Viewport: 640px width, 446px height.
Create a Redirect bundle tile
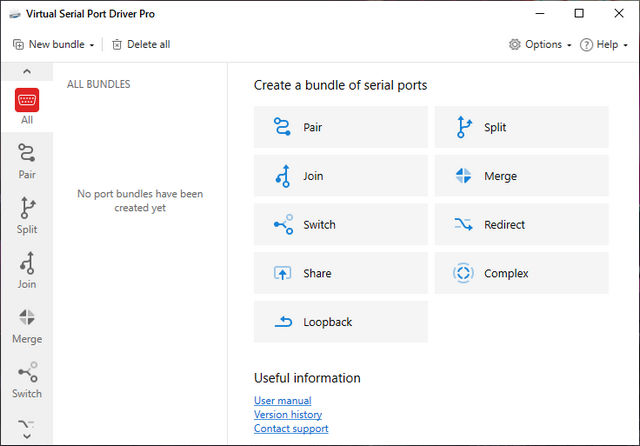521,225
